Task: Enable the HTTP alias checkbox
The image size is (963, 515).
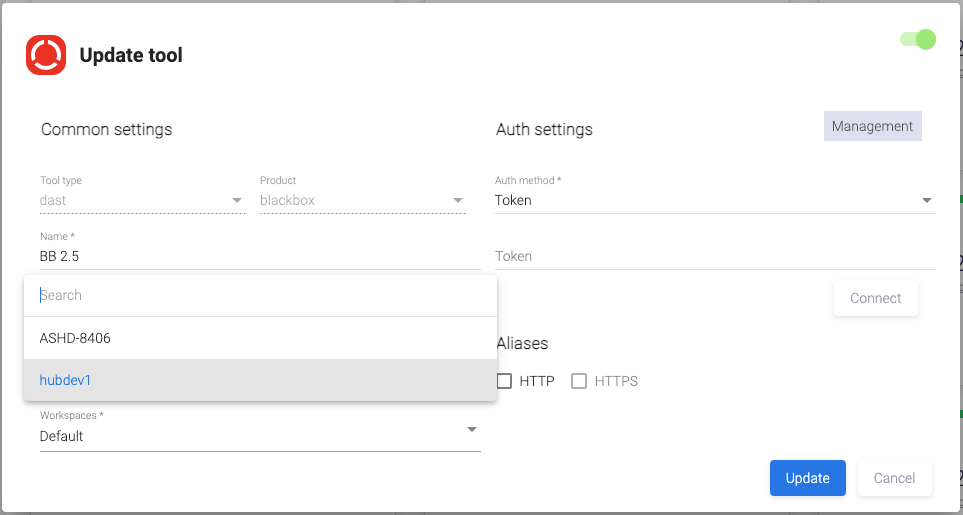Action: point(505,381)
